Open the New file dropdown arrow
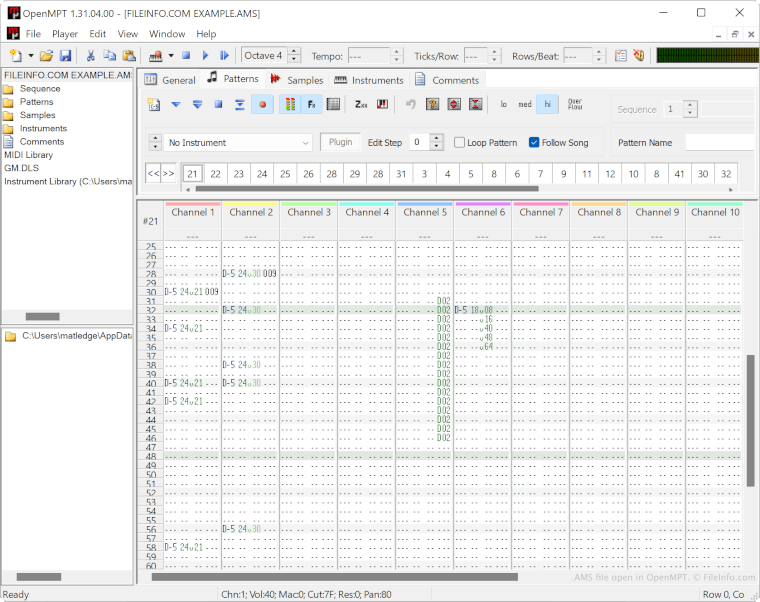The height and width of the screenshot is (602, 760). [x=30, y=56]
